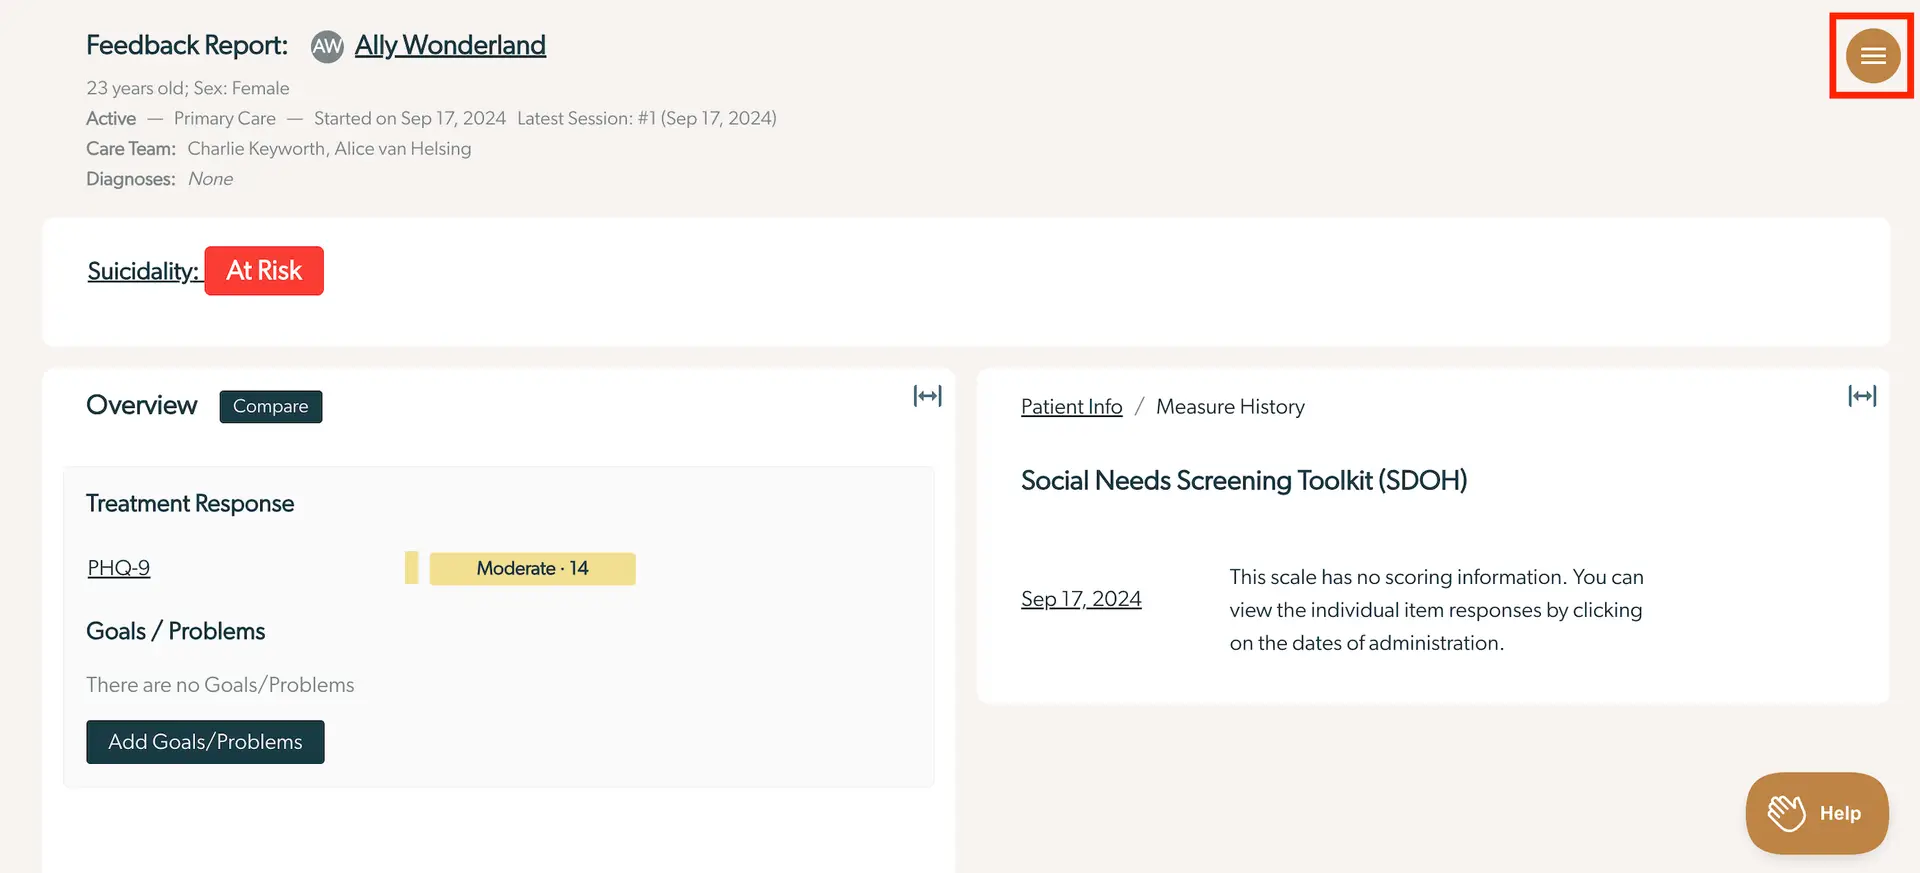Click the Social Needs Screening Toolkit heading
Viewport: 1920px width, 873px height.
coord(1243,481)
